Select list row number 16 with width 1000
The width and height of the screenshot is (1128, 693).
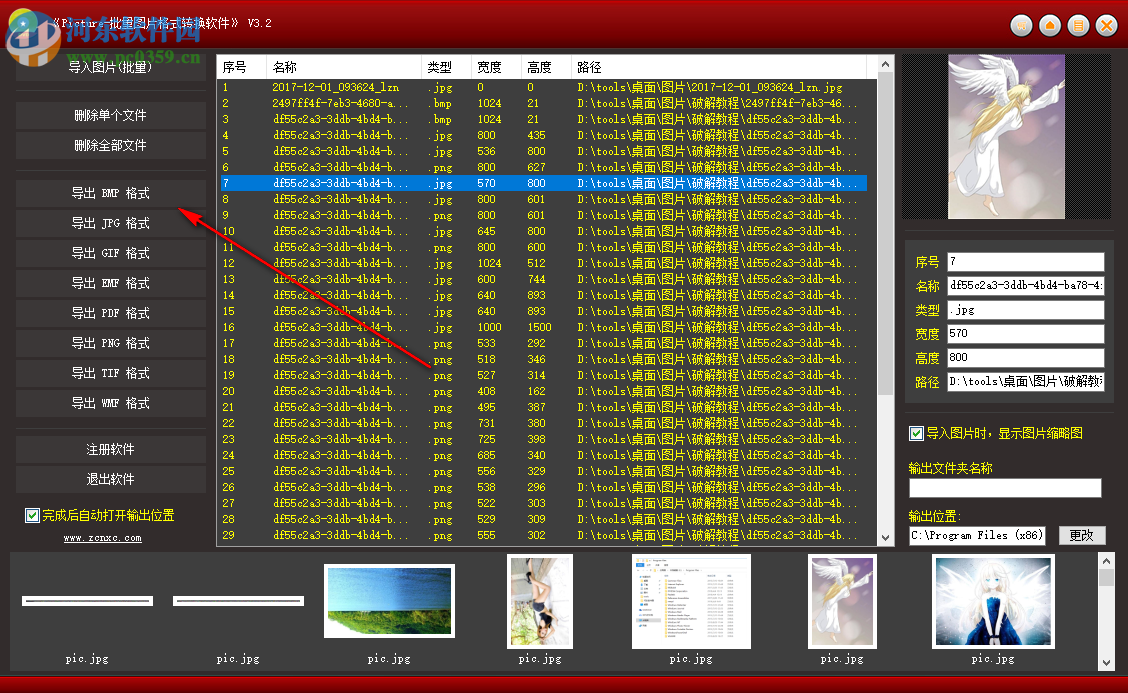pyautogui.click(x=544, y=327)
